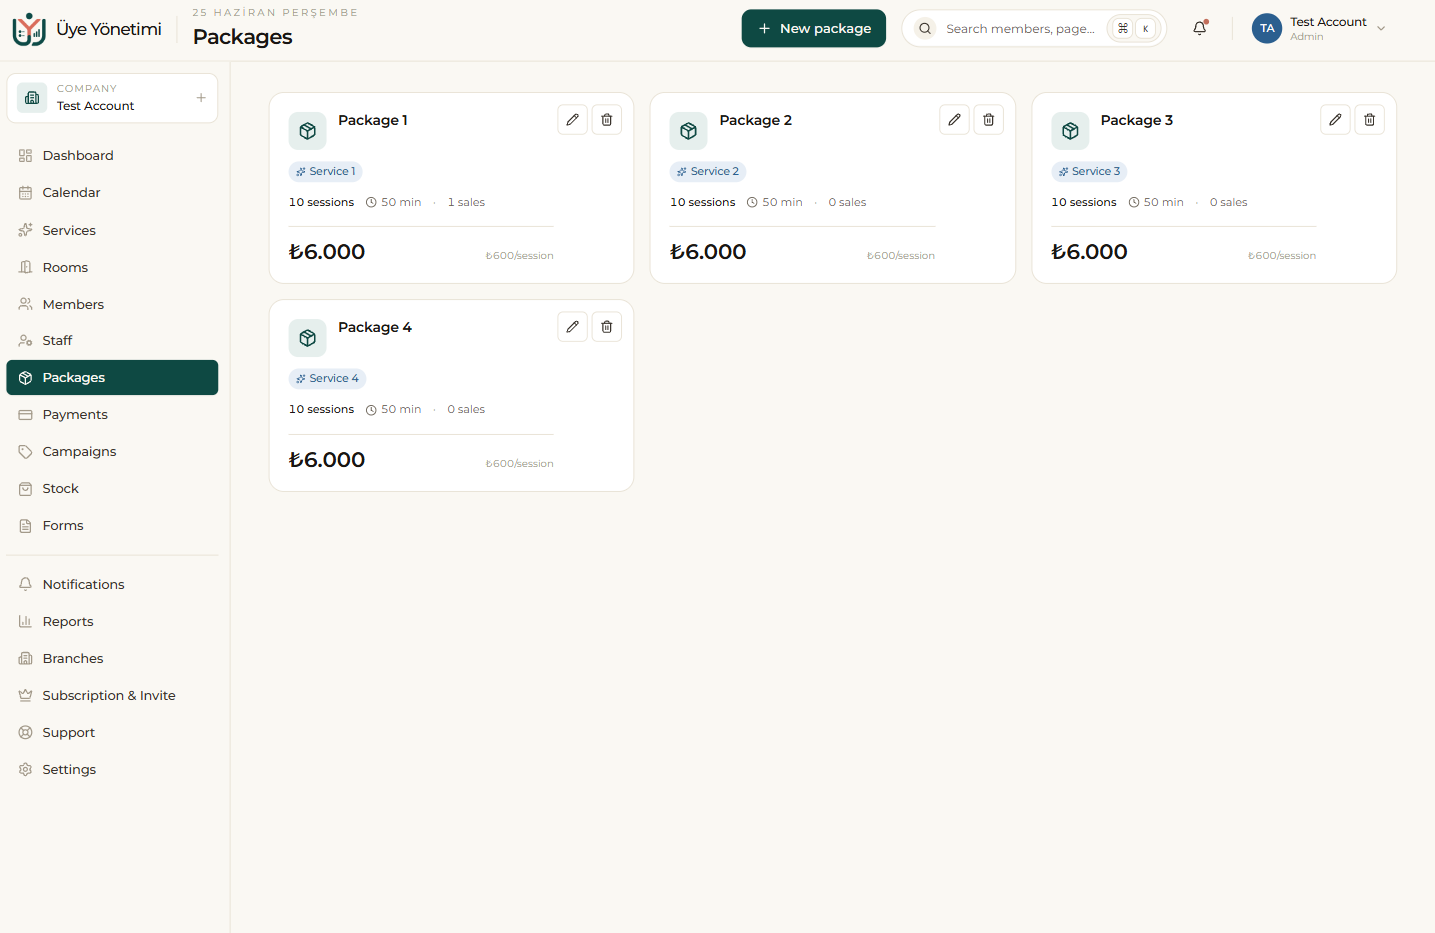The width and height of the screenshot is (1435, 933).
Task: Click Package 4 title text
Action: click(x=375, y=327)
